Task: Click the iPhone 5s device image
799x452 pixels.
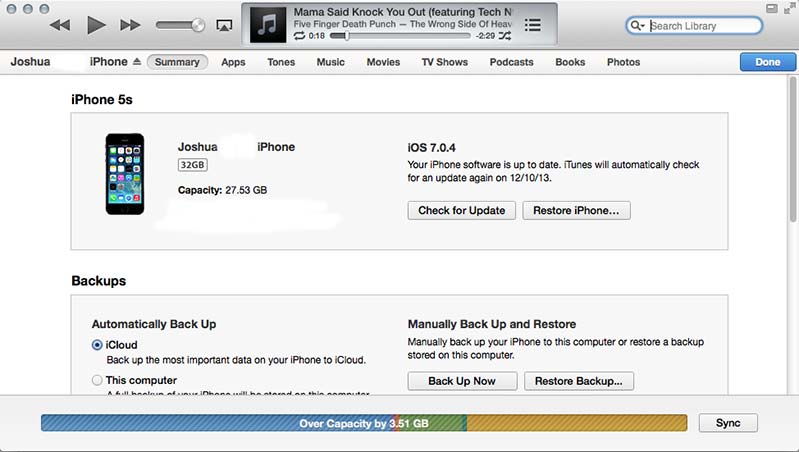Action: click(125, 174)
